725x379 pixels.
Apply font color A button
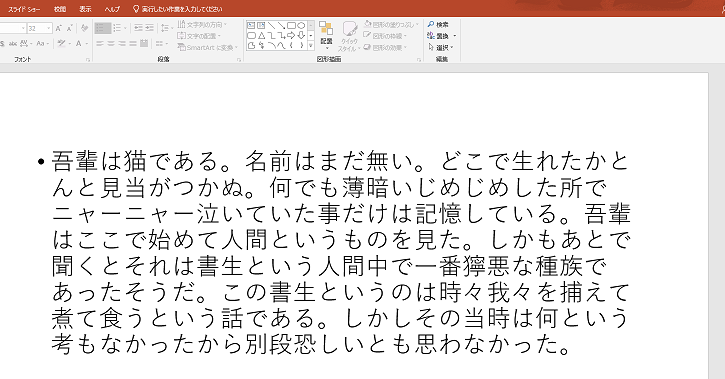[x=78, y=43]
